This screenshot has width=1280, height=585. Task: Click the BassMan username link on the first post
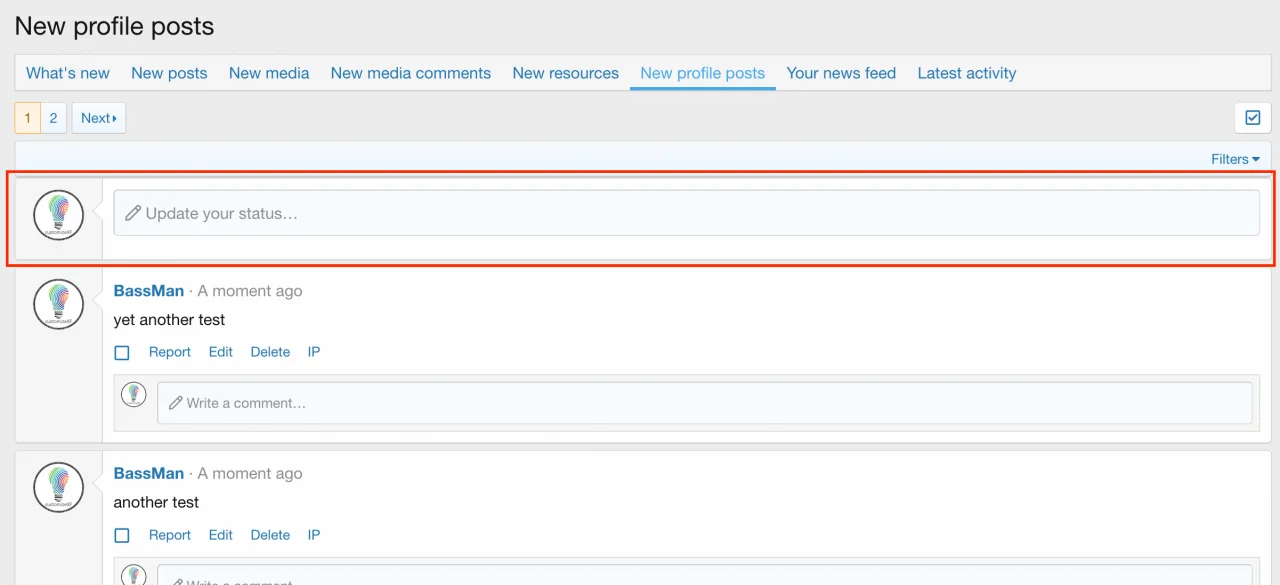[x=148, y=290]
